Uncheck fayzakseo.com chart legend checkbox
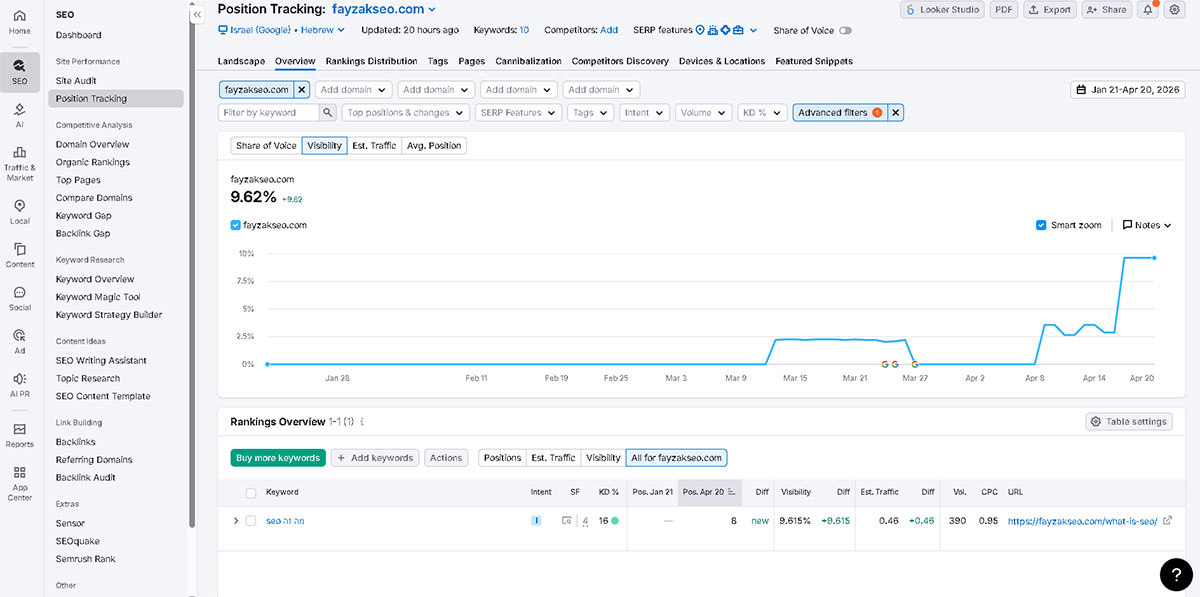This screenshot has width=1200, height=597. [x=235, y=225]
